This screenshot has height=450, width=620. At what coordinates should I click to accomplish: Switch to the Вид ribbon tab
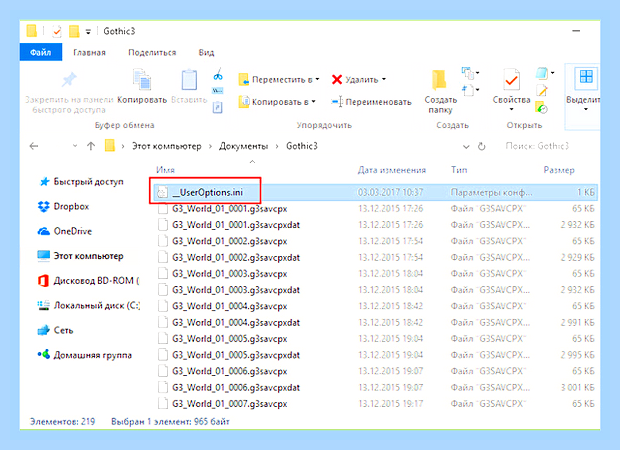pyautogui.click(x=206, y=53)
